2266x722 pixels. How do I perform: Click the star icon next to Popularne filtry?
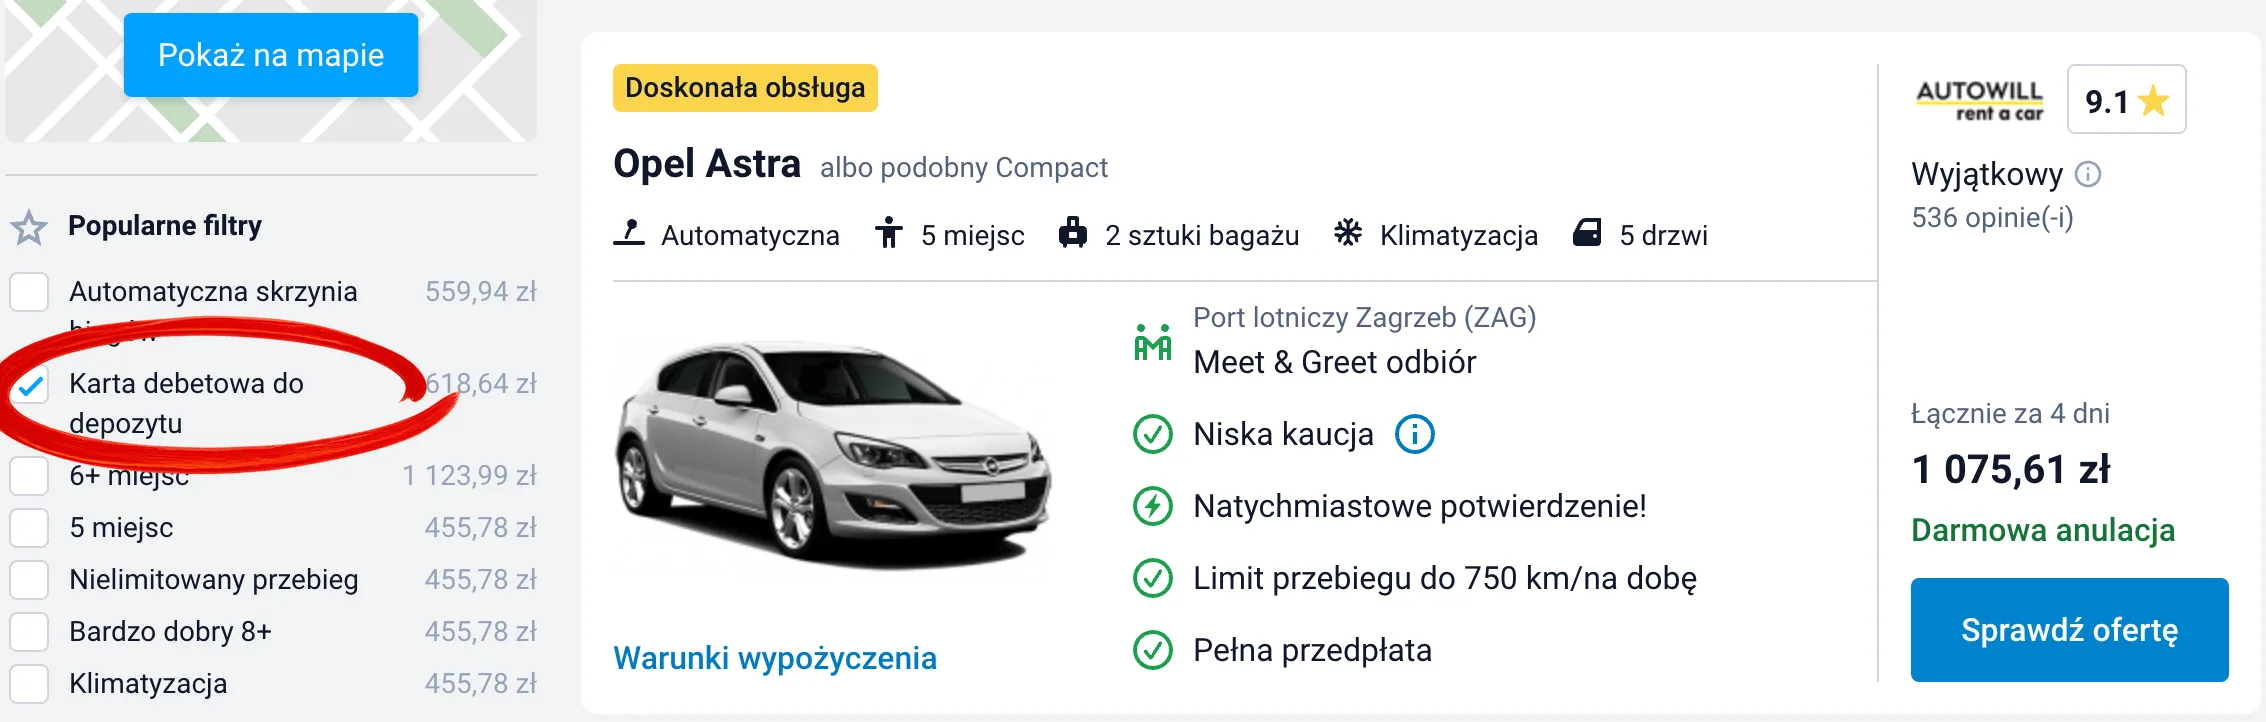pyautogui.click(x=29, y=226)
